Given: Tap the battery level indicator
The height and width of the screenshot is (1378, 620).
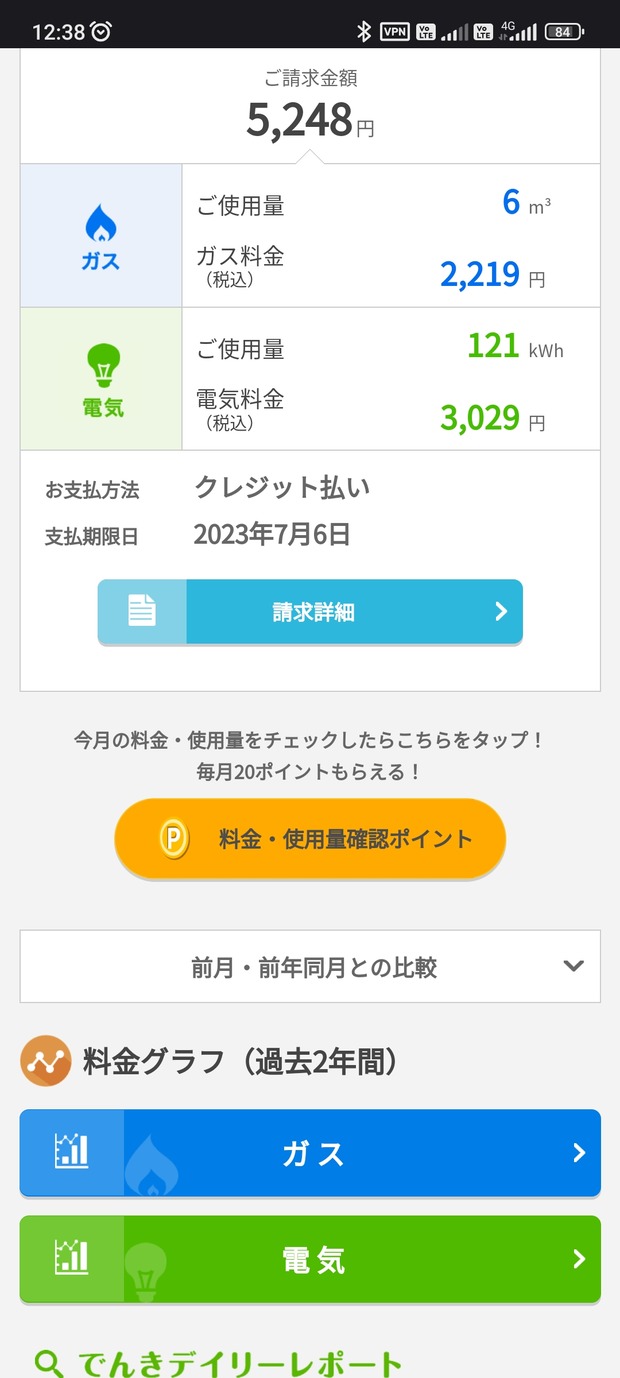Looking at the screenshot, I should [x=564, y=32].
